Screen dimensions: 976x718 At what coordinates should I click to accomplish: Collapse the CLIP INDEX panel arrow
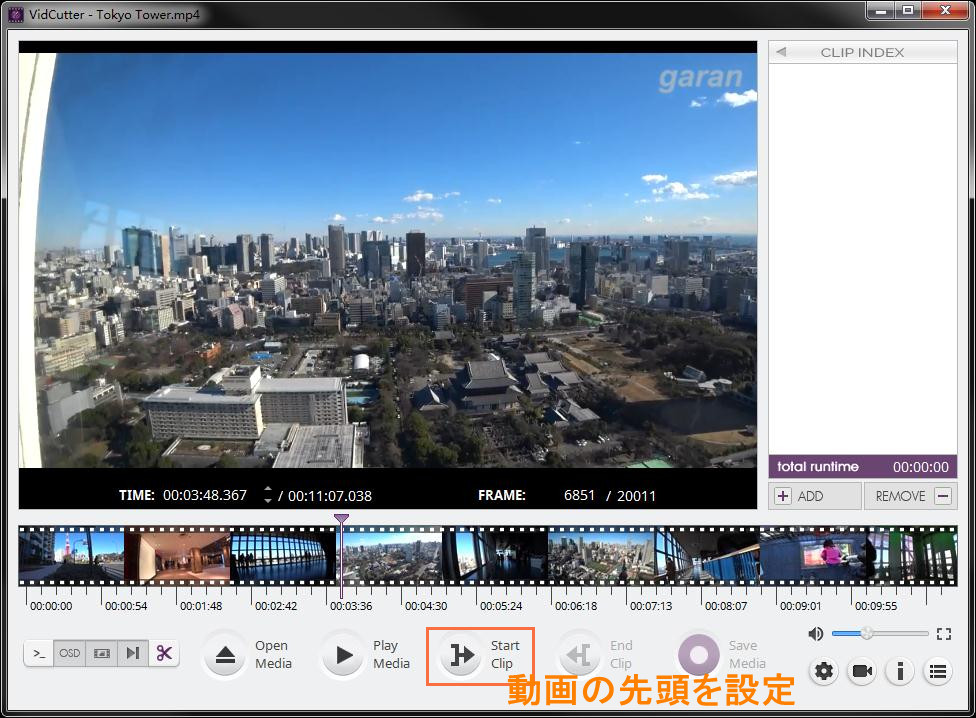[x=779, y=51]
